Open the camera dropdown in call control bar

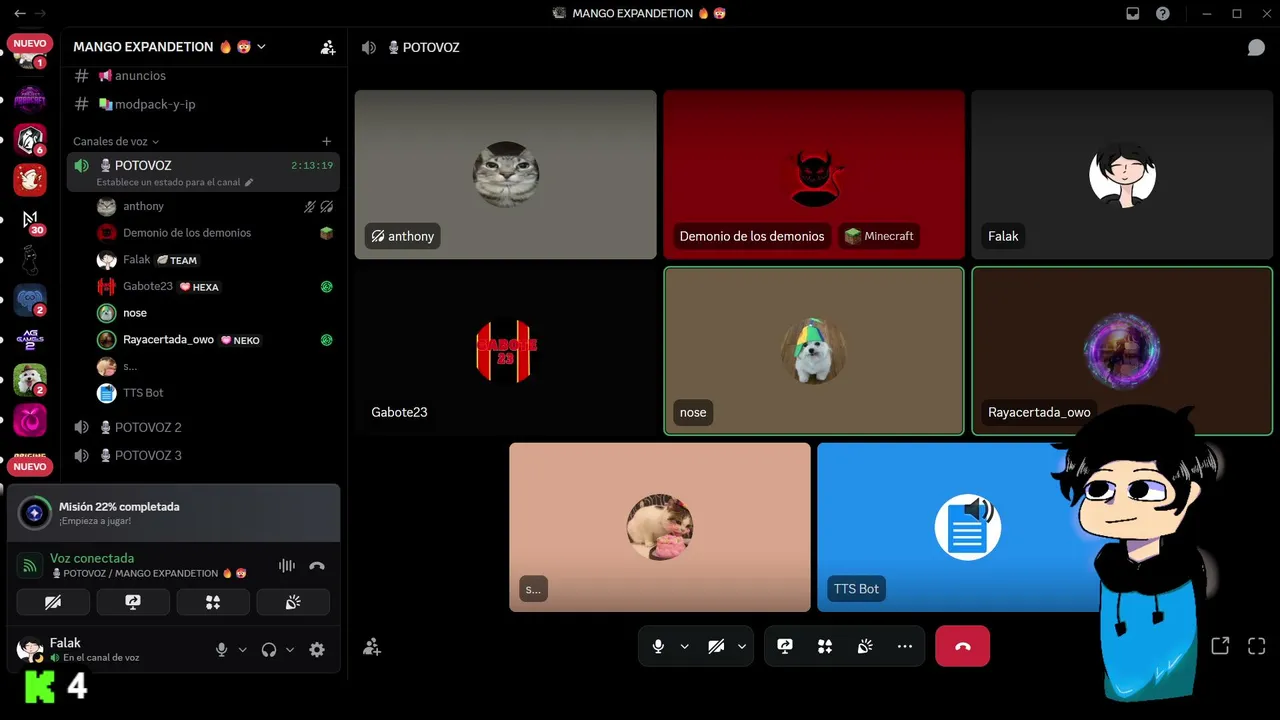(742, 647)
